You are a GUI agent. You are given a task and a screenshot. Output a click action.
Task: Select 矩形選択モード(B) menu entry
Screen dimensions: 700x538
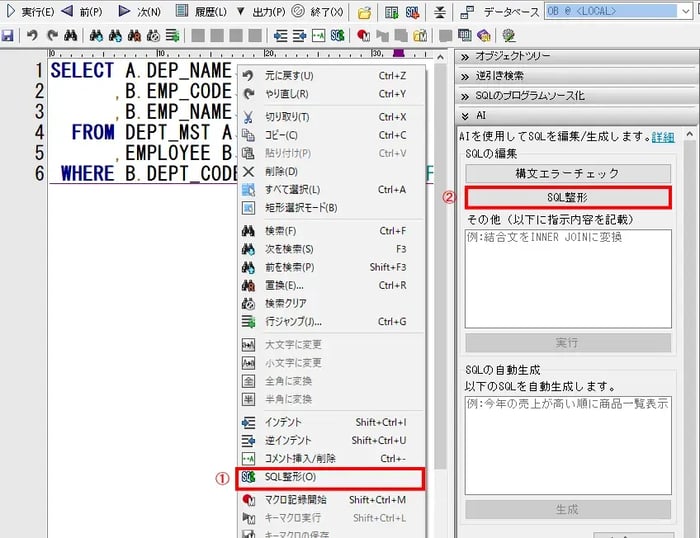point(300,207)
